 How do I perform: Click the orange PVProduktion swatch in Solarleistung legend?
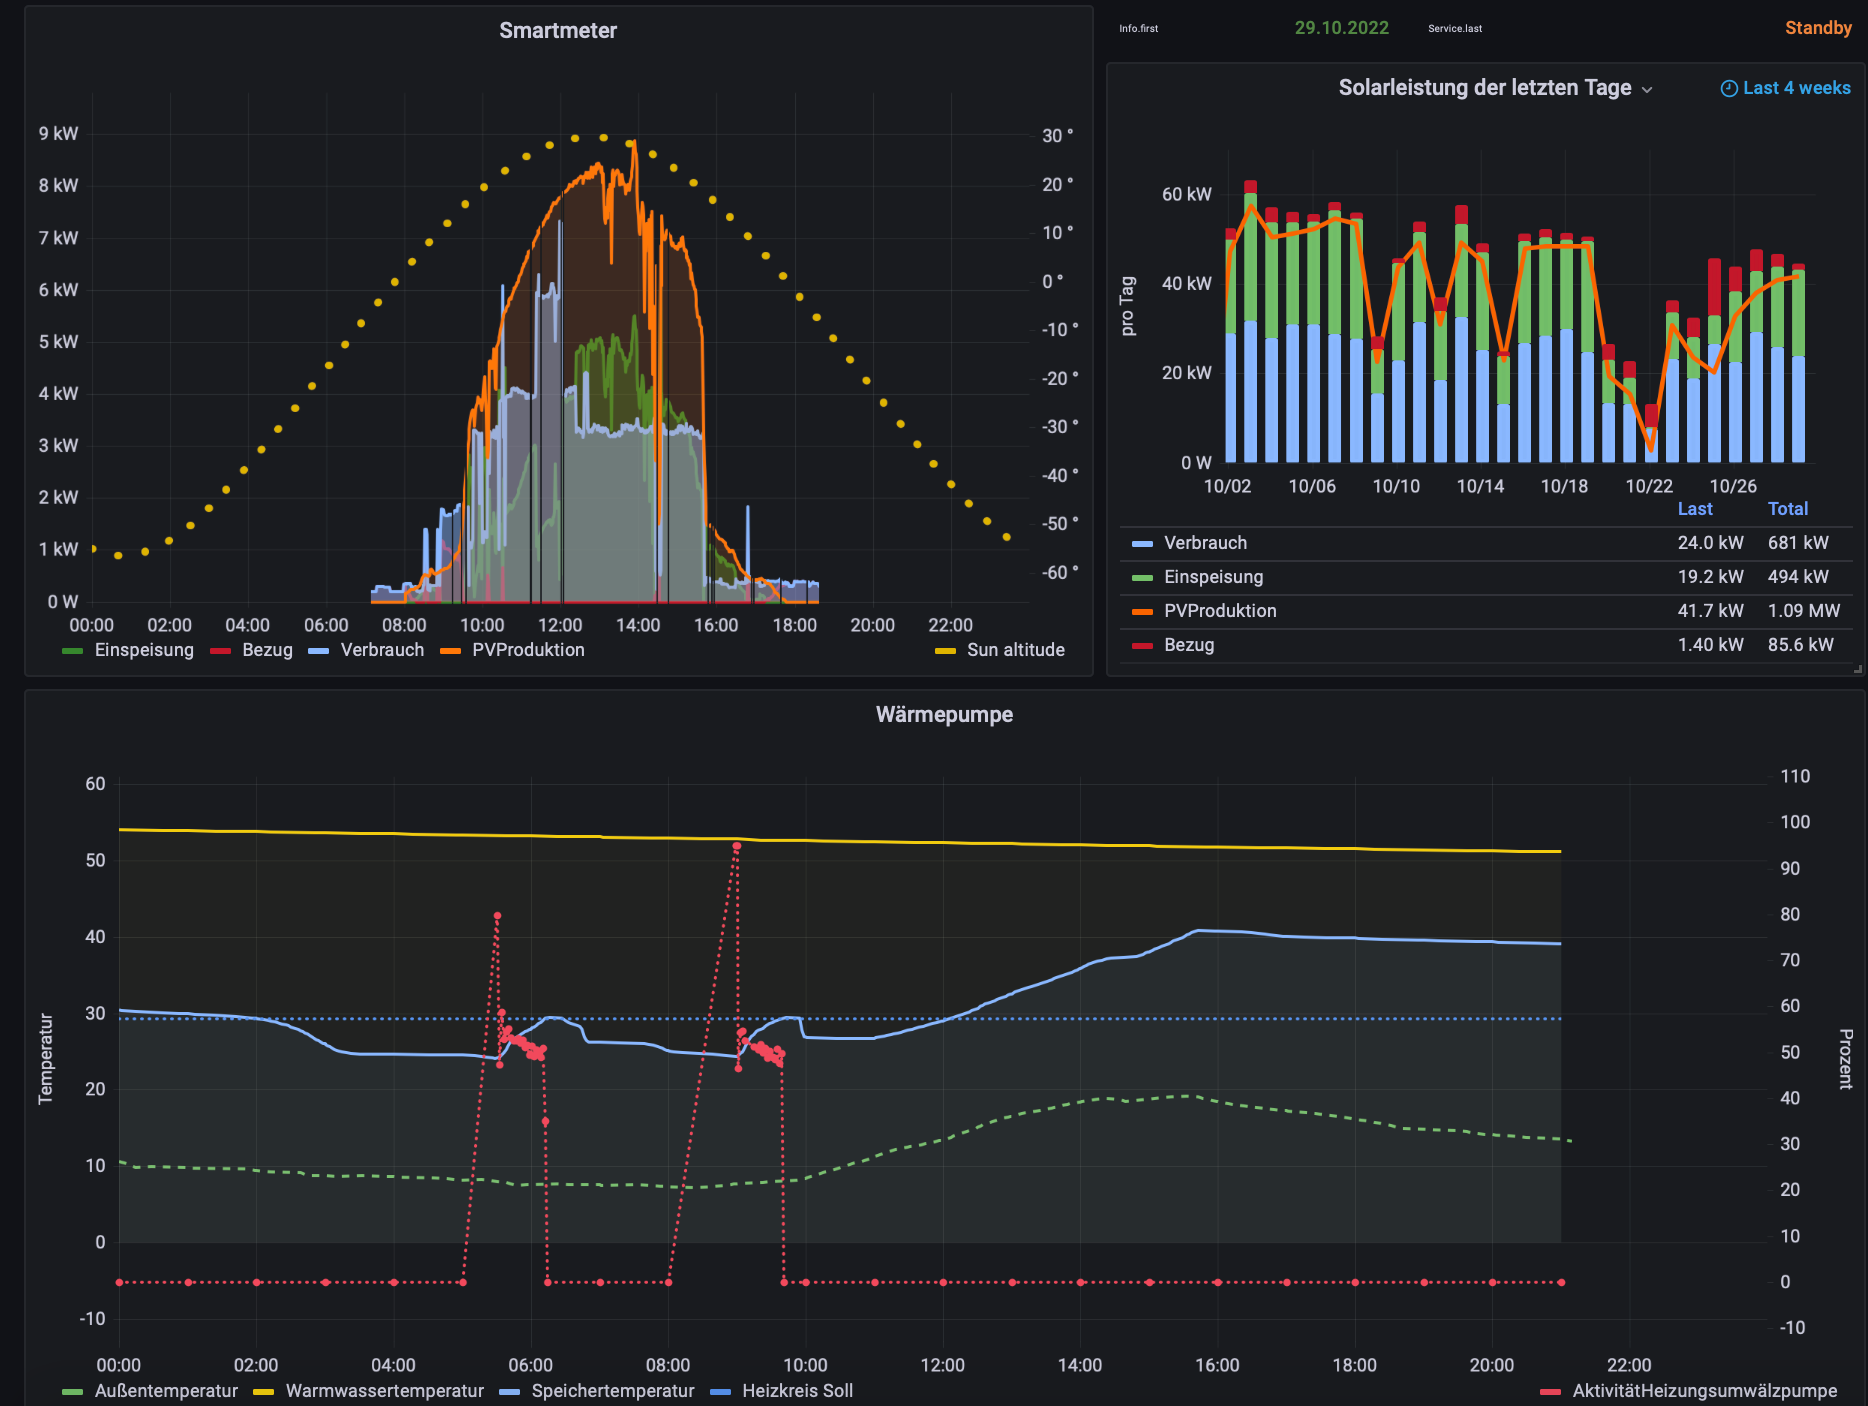click(1142, 612)
